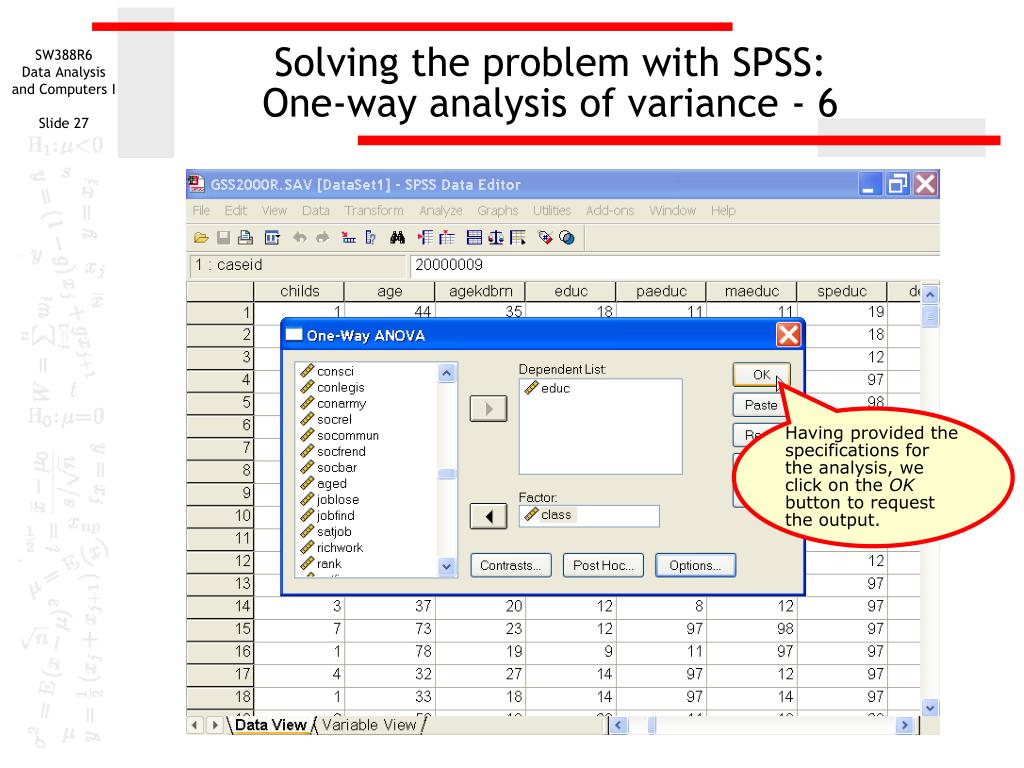
Task: Click the variable list's scroll-up arrow
Action: pyautogui.click(x=447, y=374)
